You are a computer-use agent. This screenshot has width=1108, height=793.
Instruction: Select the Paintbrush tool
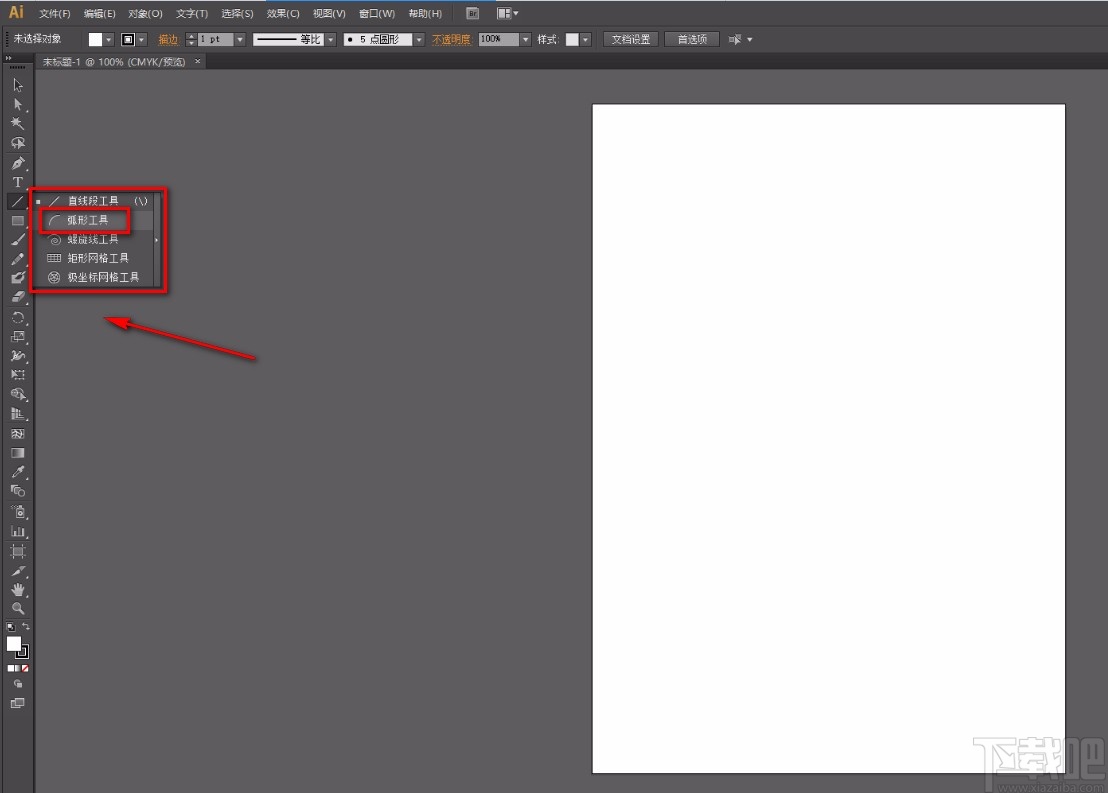click(x=18, y=240)
